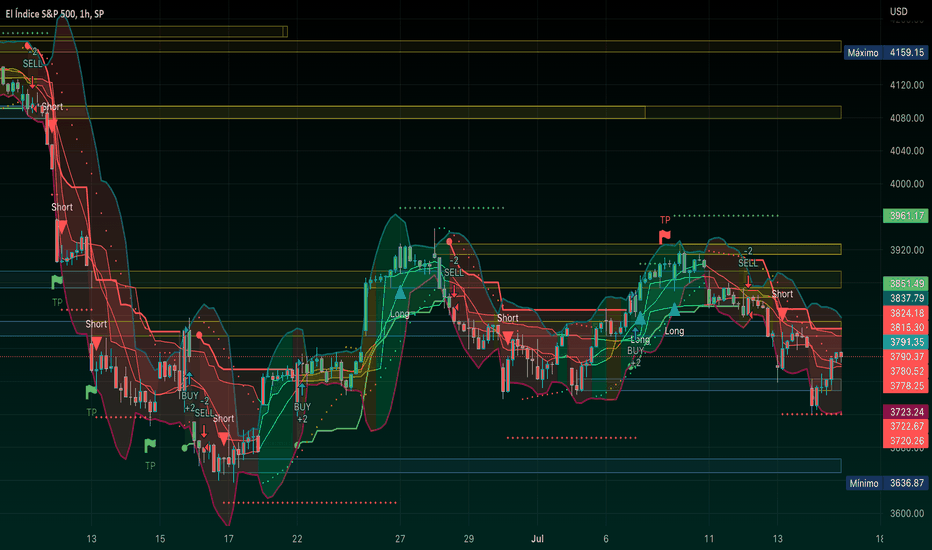Screen dimensions: 932x550
Task: Click the 27 date on time axis
Action: click(400, 539)
